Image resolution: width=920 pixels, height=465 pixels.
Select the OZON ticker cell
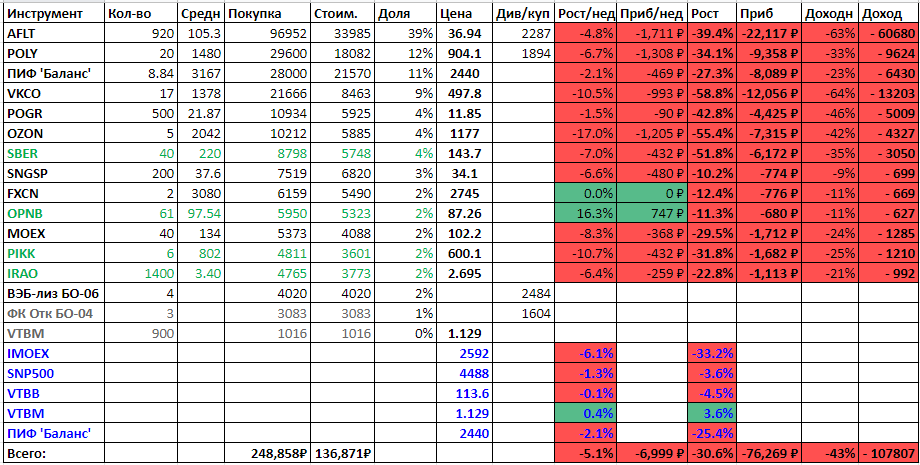click(53, 134)
